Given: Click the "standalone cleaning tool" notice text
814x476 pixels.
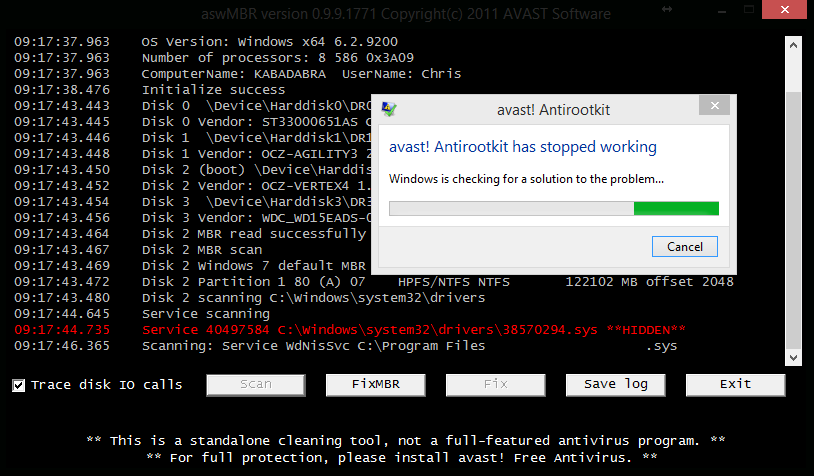Looking at the screenshot, I should pyautogui.click(x=406, y=441).
